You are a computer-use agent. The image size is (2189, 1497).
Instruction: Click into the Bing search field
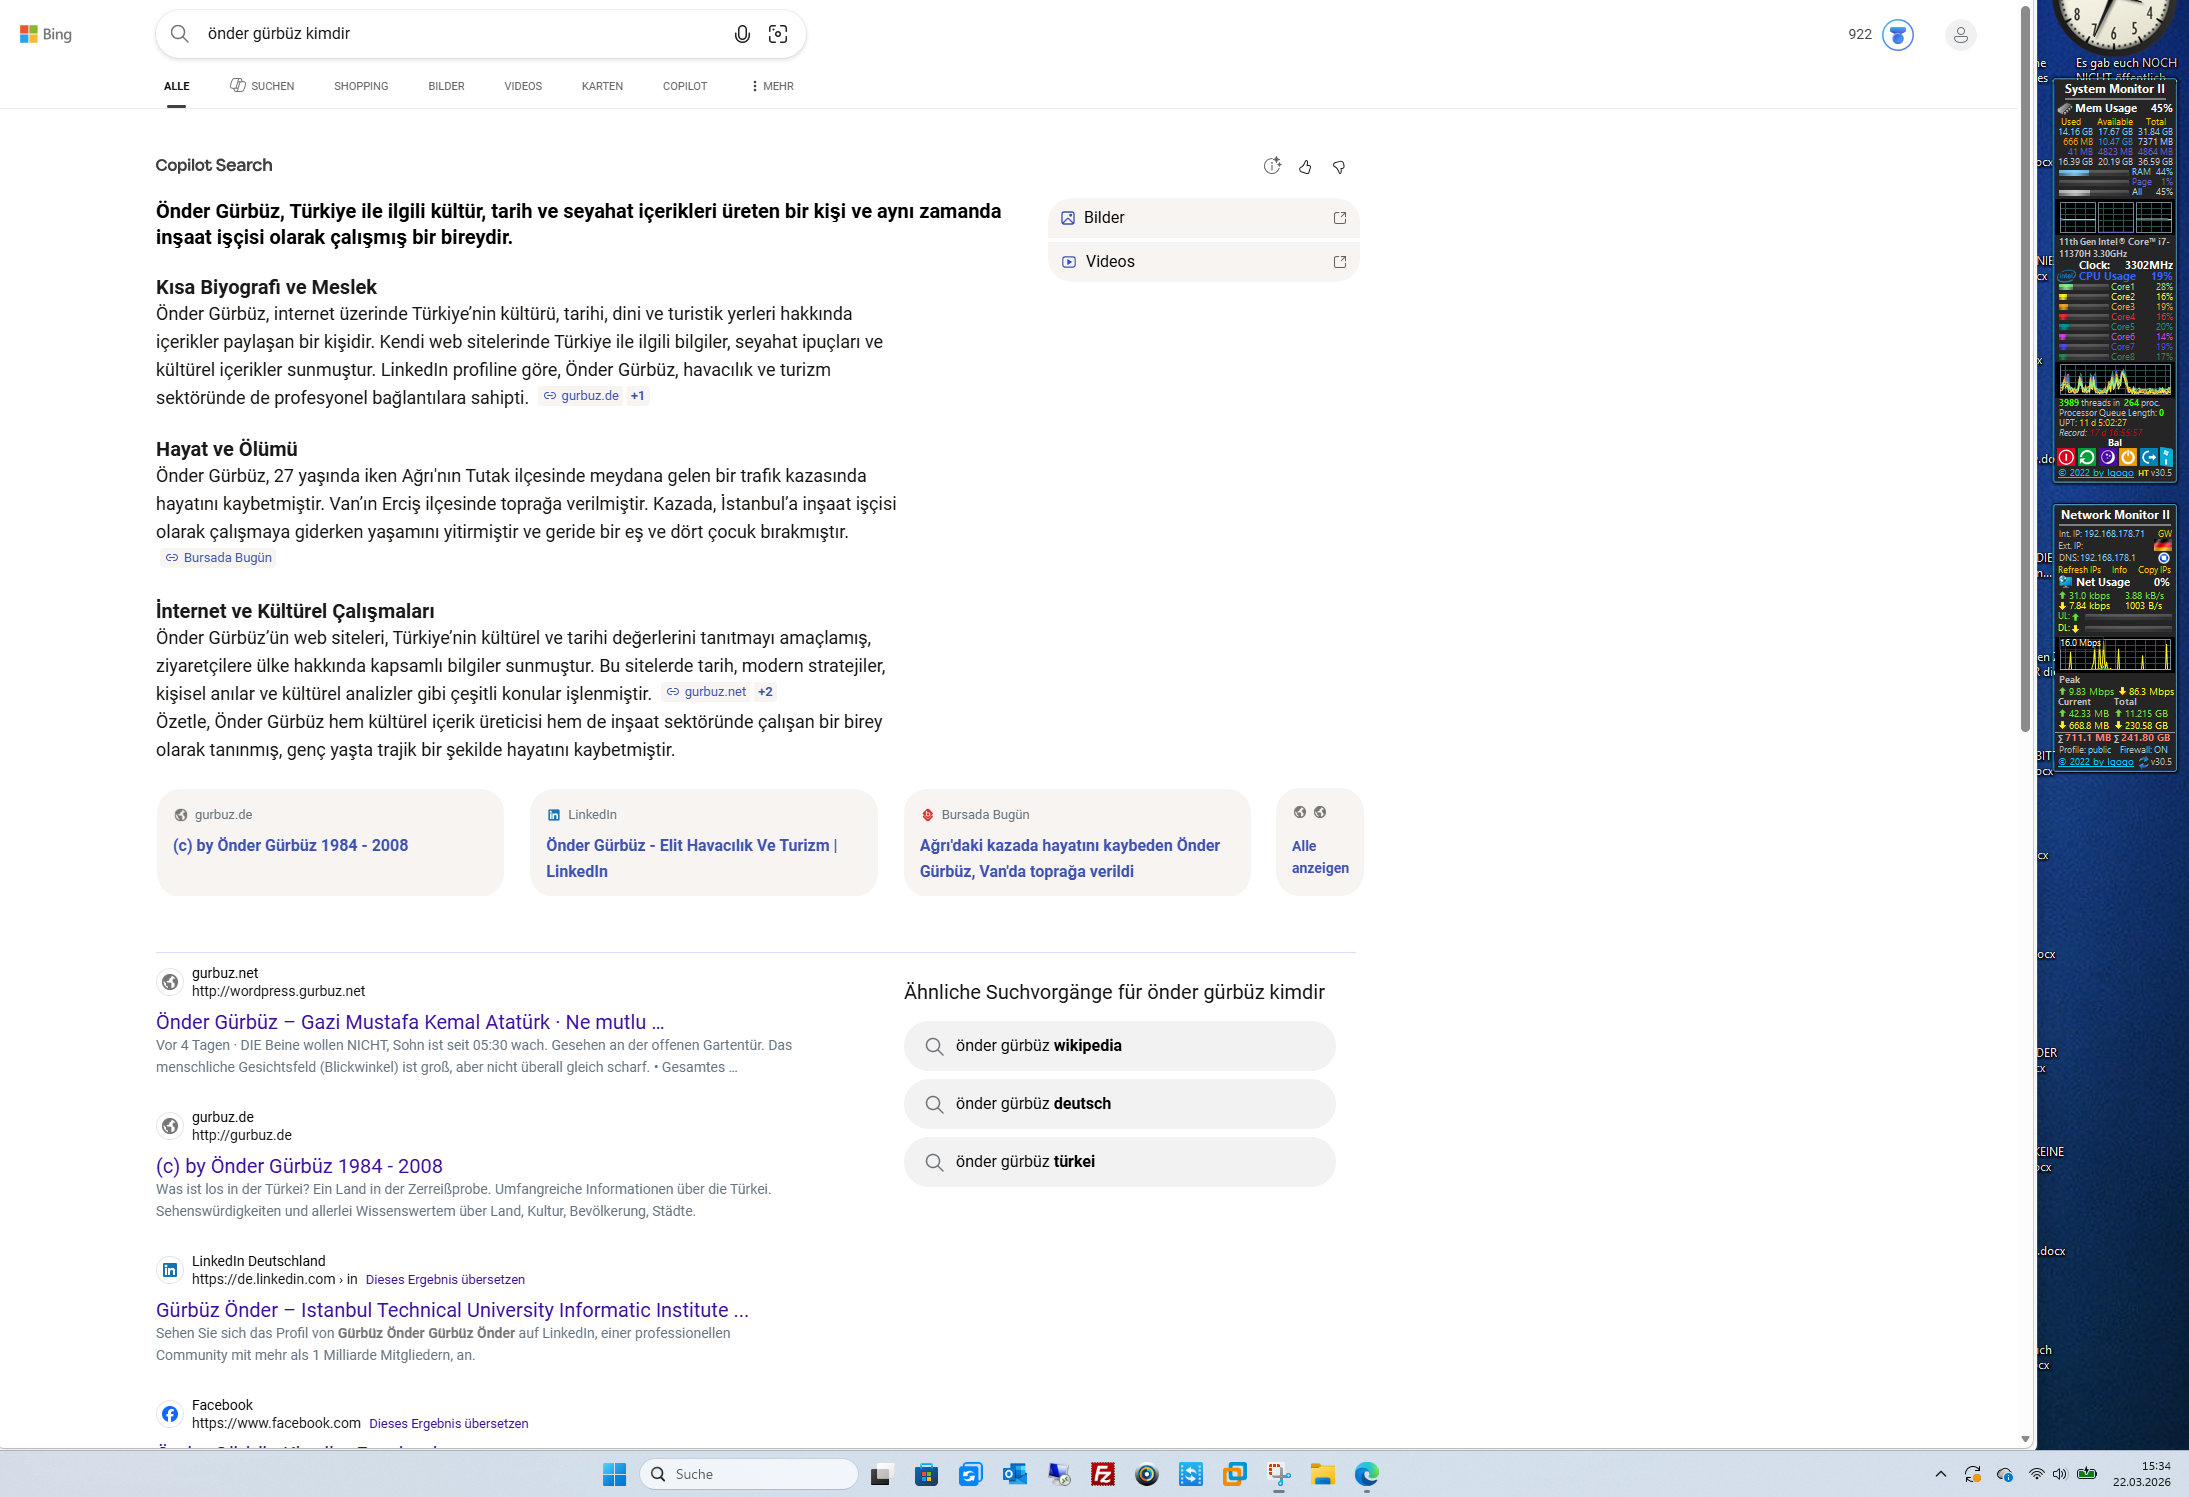(450, 34)
